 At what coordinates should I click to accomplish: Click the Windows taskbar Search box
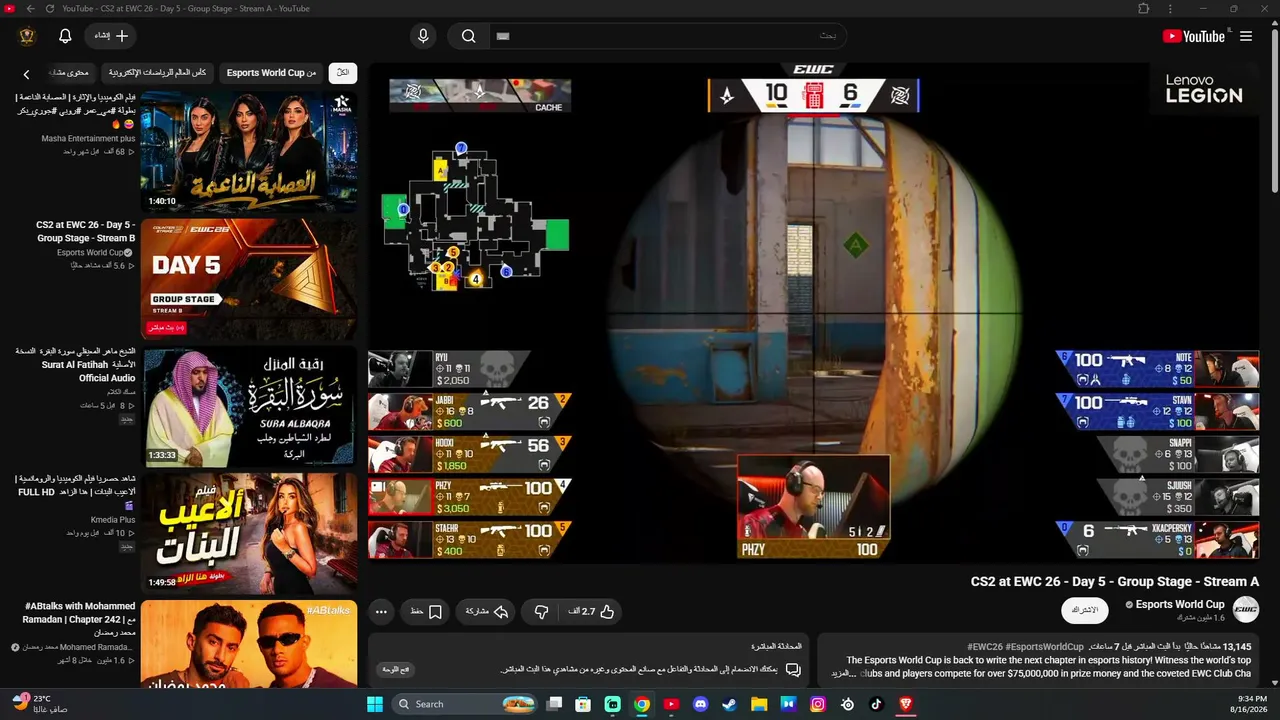(x=466, y=704)
